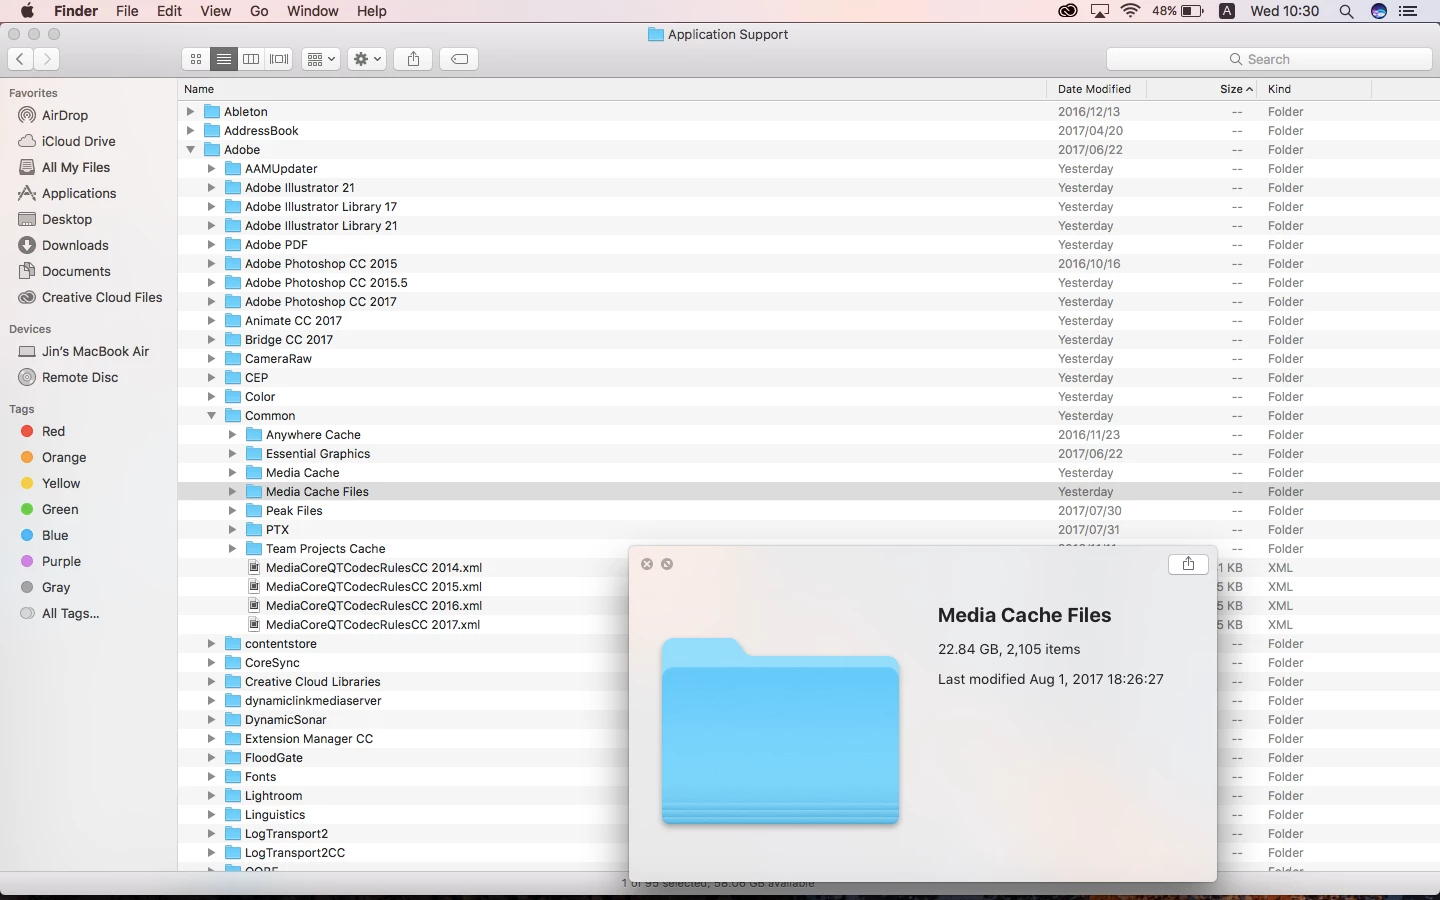
Task: Expand the Media Cache Files folder
Action: 232,491
